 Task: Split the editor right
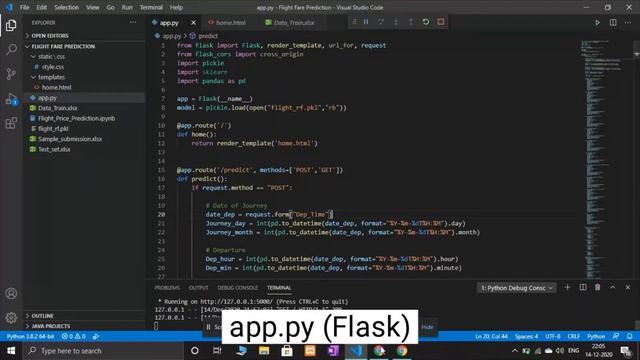point(613,22)
